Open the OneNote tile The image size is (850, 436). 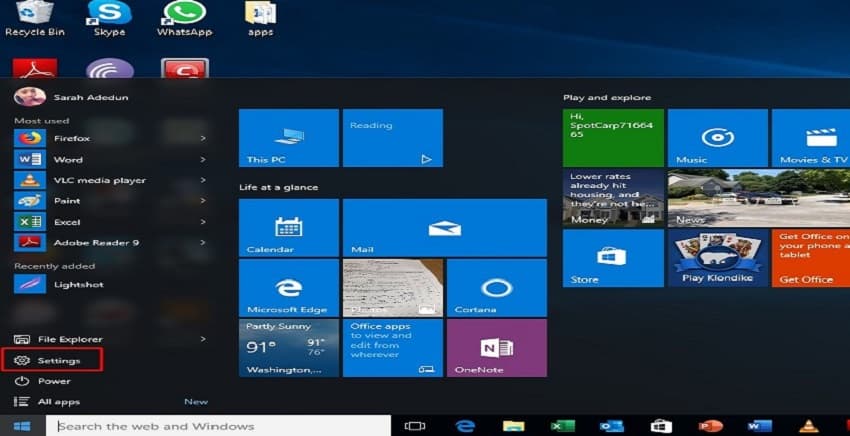click(497, 348)
